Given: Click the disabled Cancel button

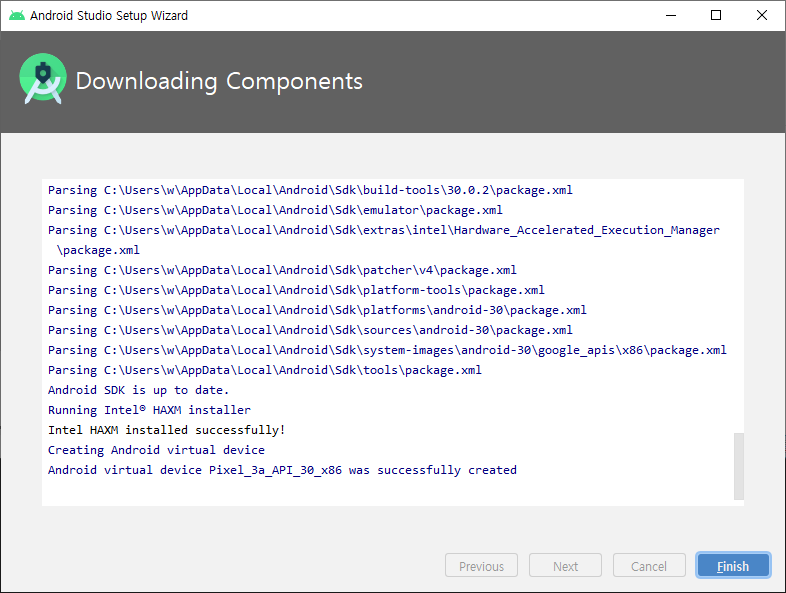Looking at the screenshot, I should 649,565.
